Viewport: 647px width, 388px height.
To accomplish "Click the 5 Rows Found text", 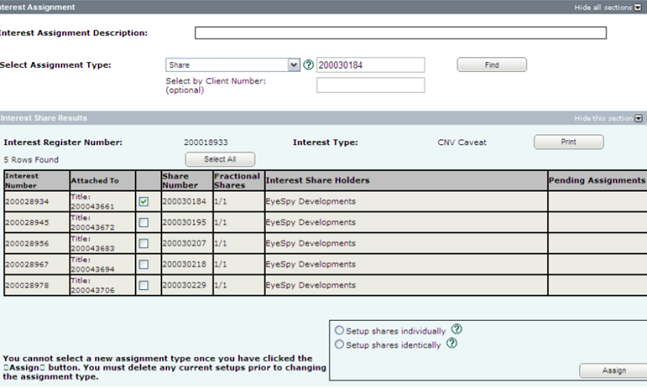I will click(x=31, y=160).
